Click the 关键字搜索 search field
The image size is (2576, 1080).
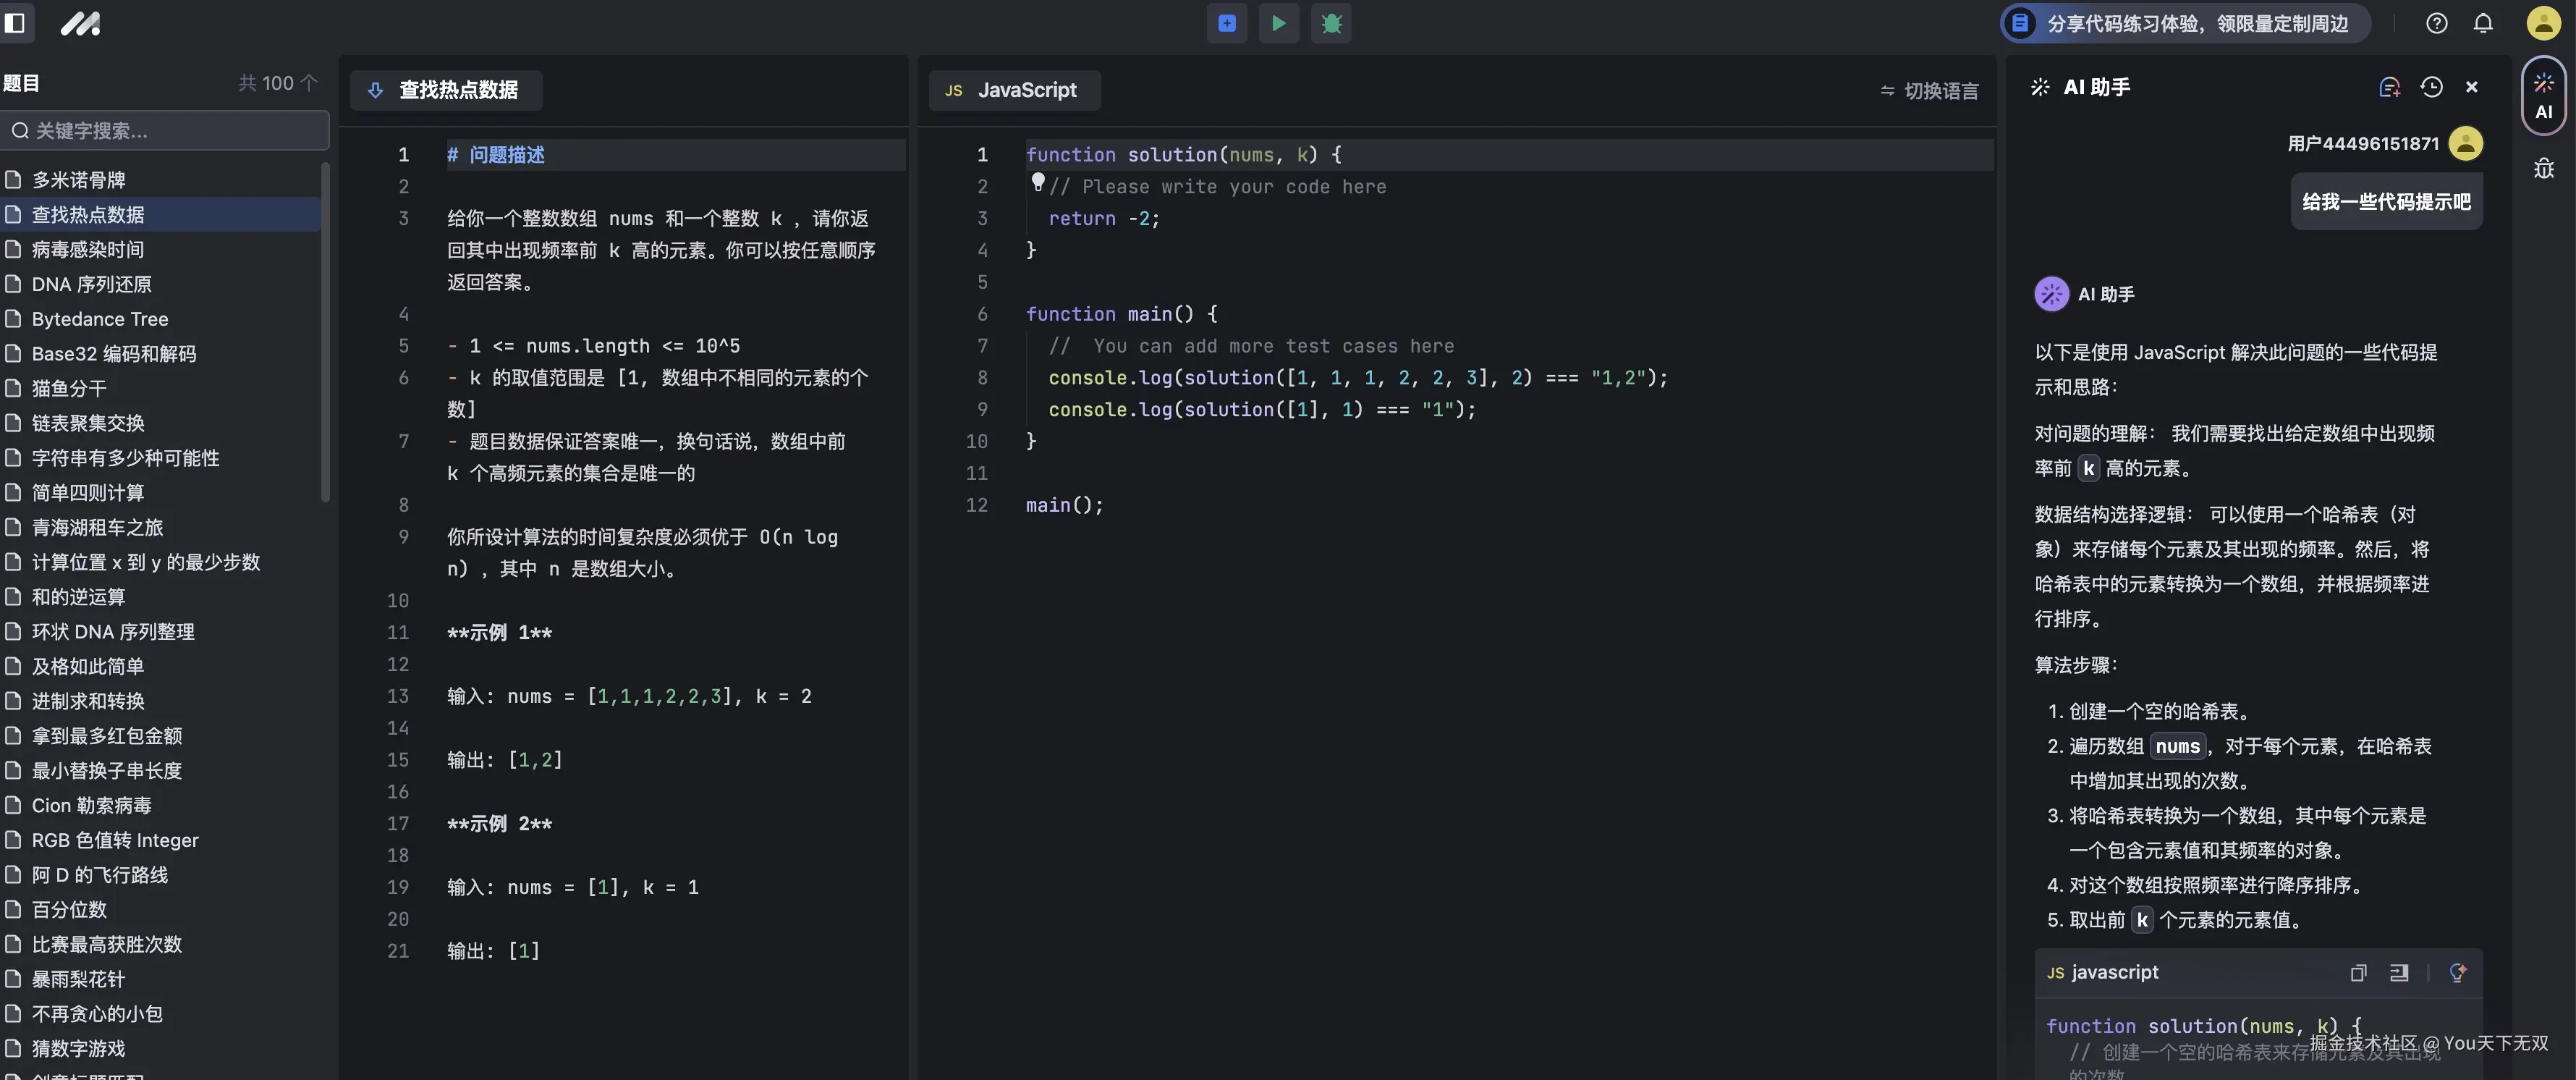(x=165, y=131)
